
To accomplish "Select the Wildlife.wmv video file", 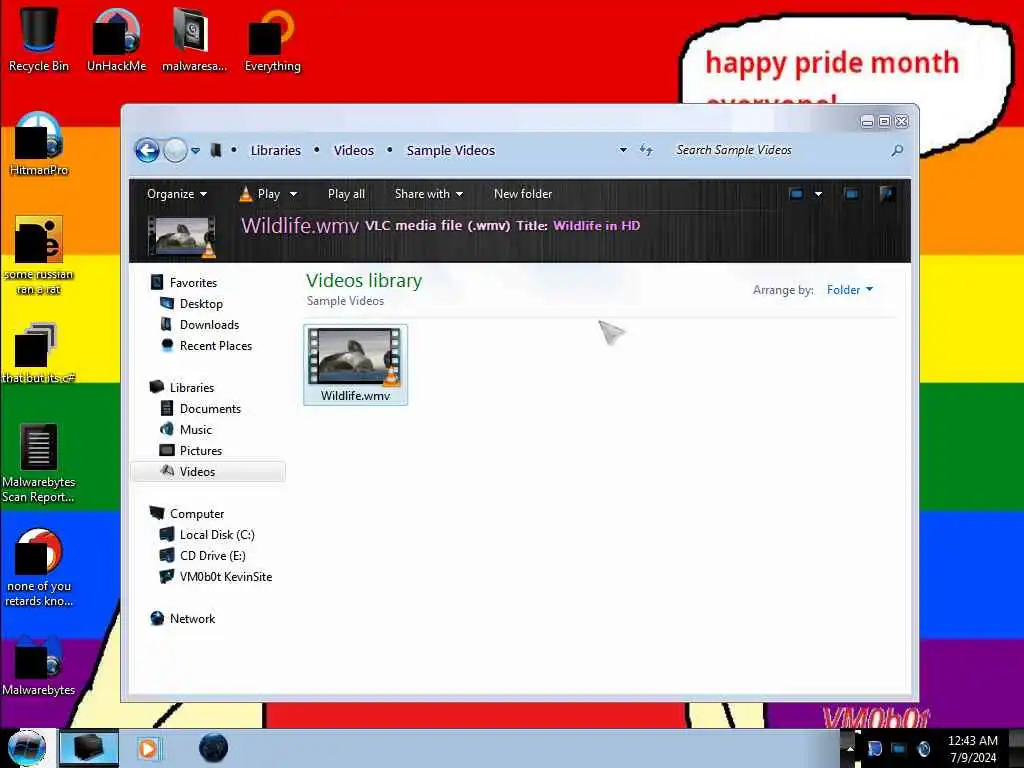I will 355,365.
